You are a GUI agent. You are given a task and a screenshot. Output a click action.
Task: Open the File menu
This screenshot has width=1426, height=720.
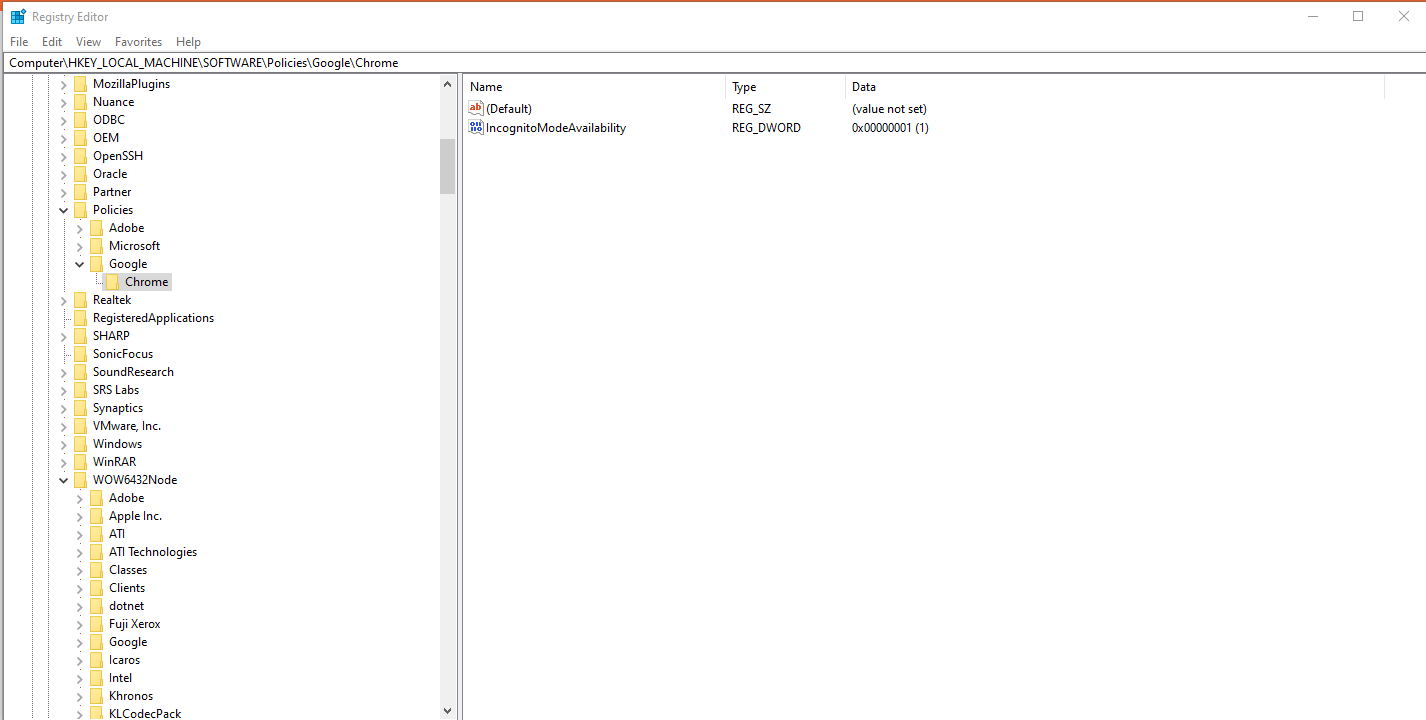pos(19,42)
